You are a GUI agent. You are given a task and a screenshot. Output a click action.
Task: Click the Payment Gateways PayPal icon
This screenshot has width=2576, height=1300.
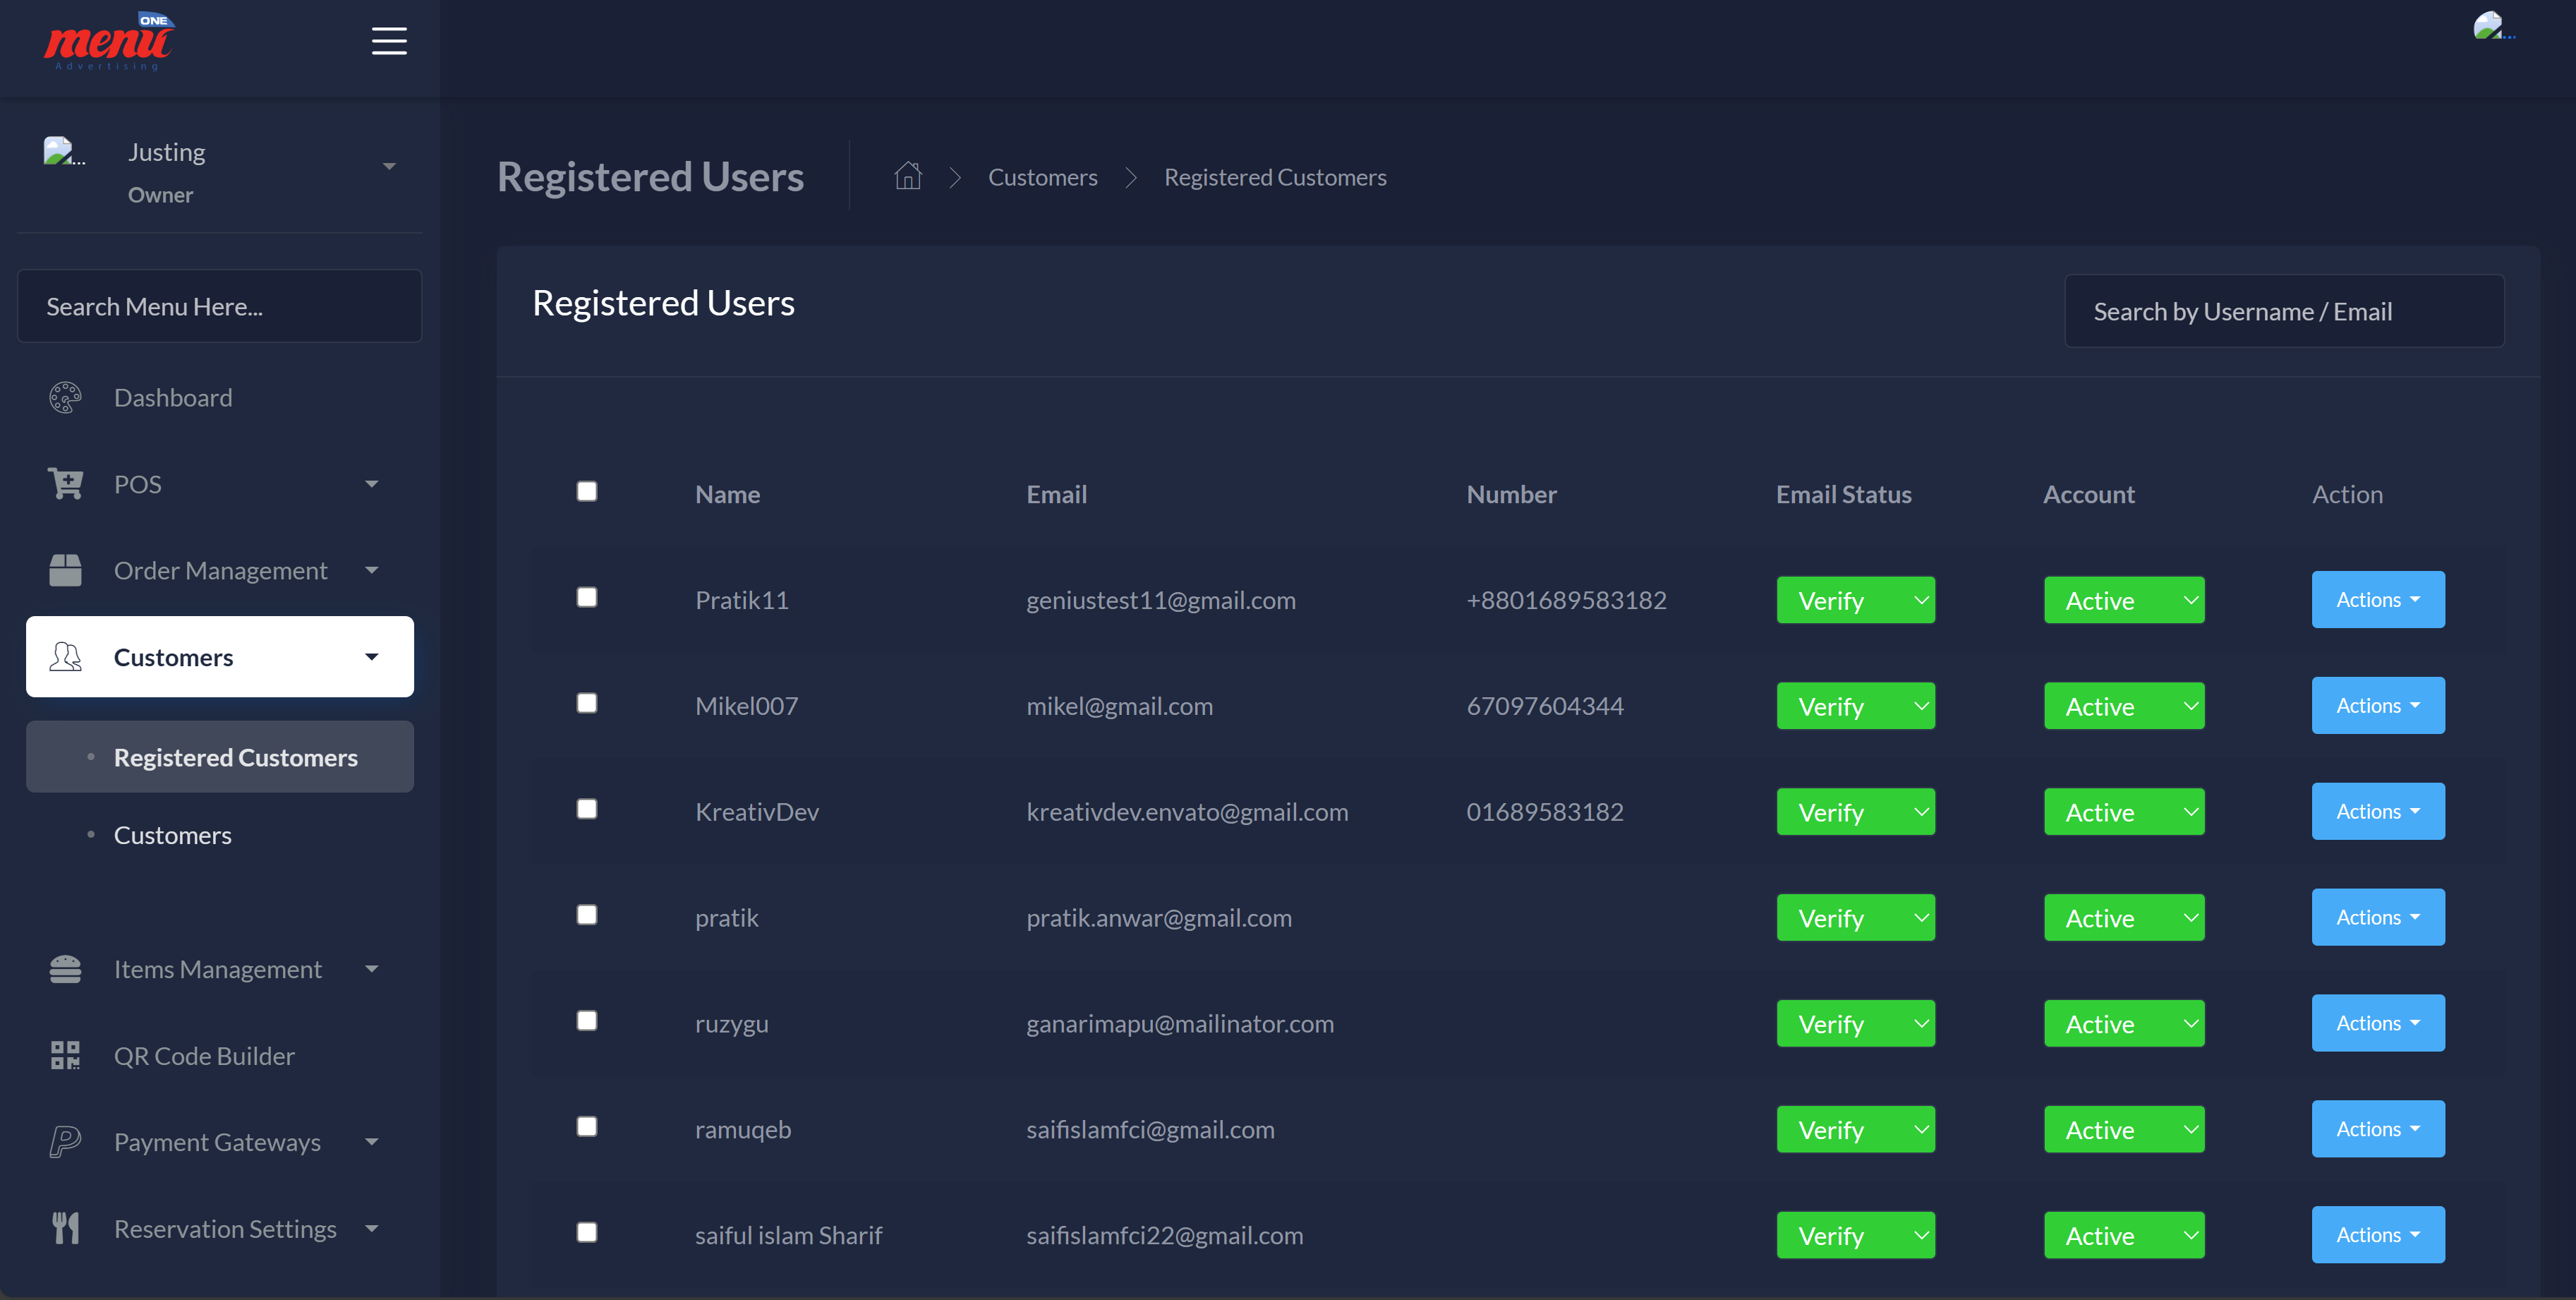click(x=65, y=1142)
